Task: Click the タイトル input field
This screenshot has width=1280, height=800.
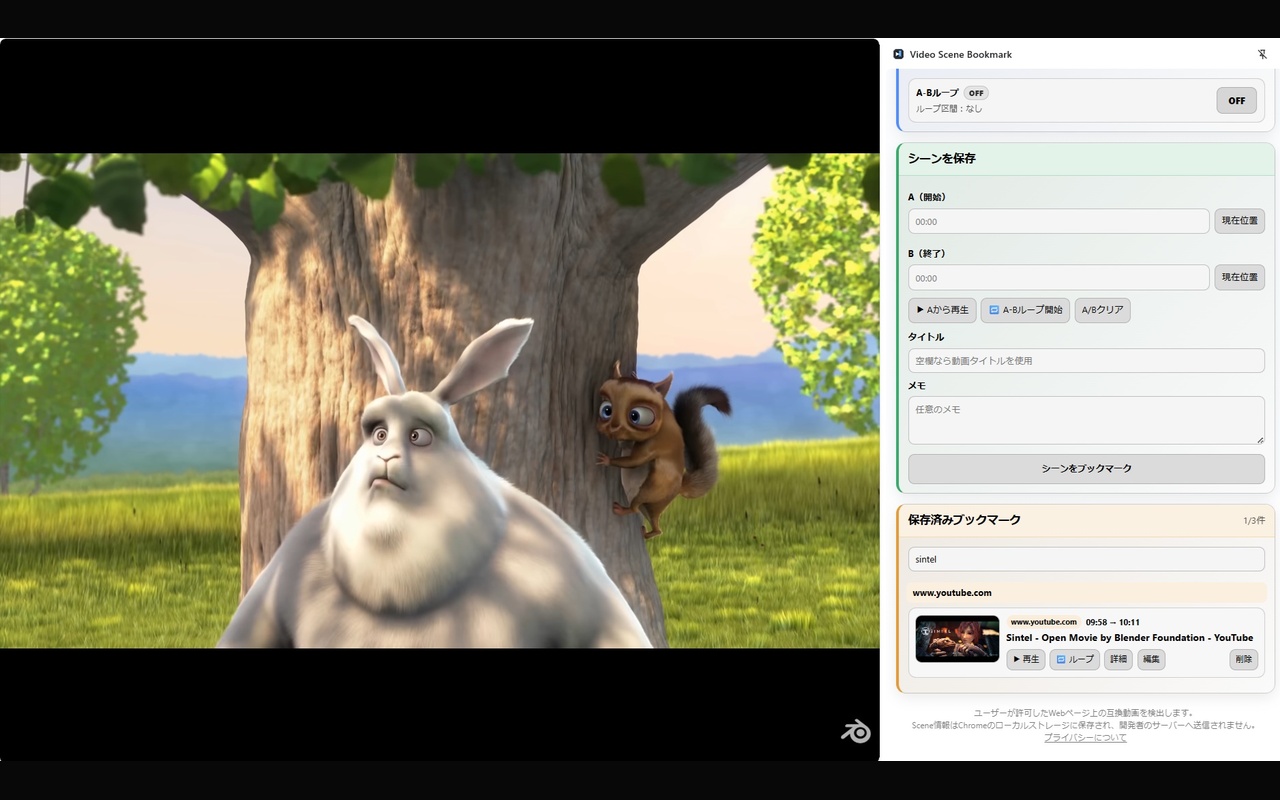Action: click(1086, 361)
